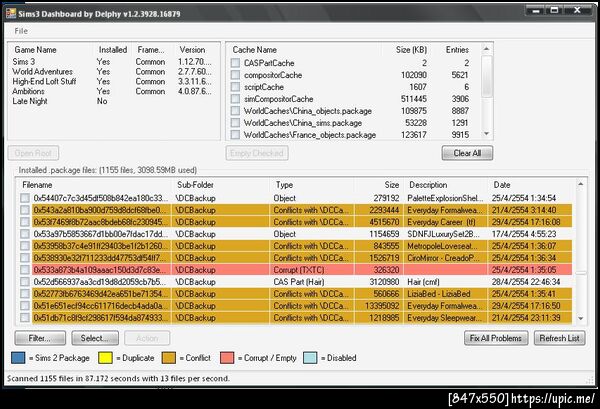Select file with LiziaBed description

296,294
